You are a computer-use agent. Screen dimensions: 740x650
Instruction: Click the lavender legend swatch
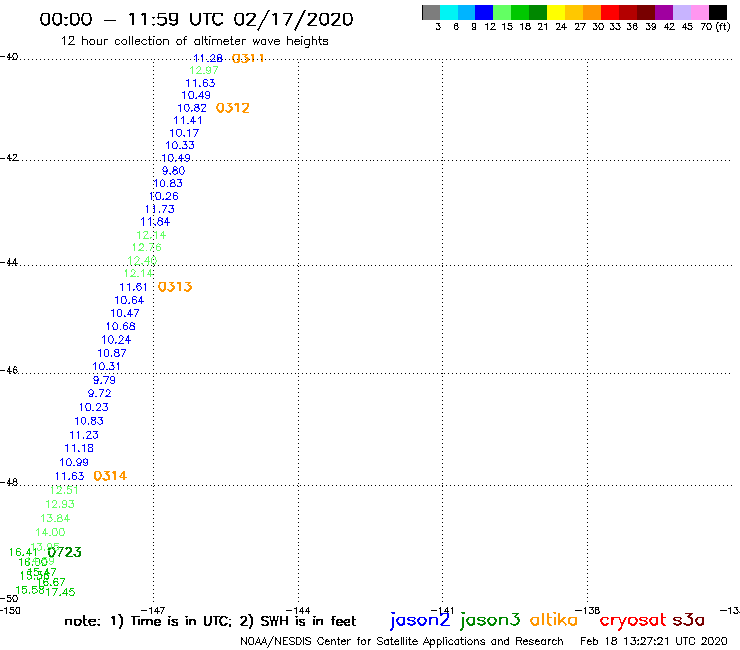pyautogui.click(x=682, y=12)
